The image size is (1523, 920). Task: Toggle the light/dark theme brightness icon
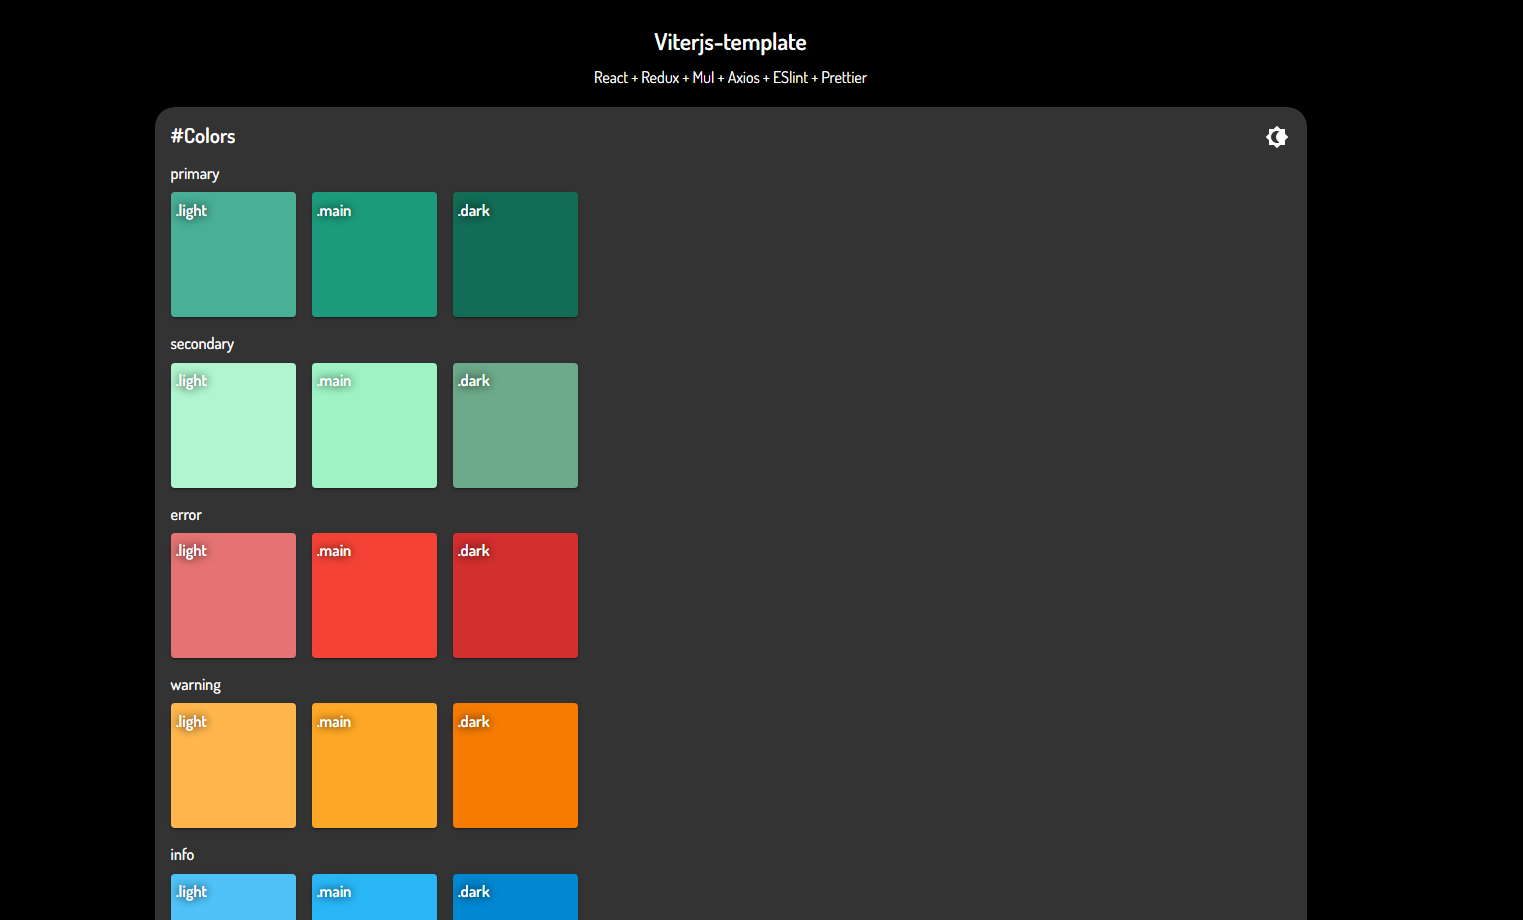click(x=1276, y=137)
